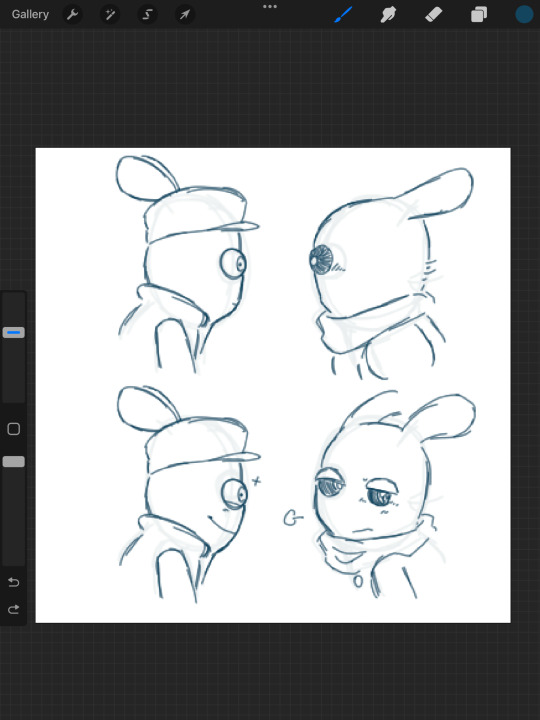This screenshot has height=720, width=540.
Task: Click the top-right bunny sketch on canvas
Action: tap(390, 273)
